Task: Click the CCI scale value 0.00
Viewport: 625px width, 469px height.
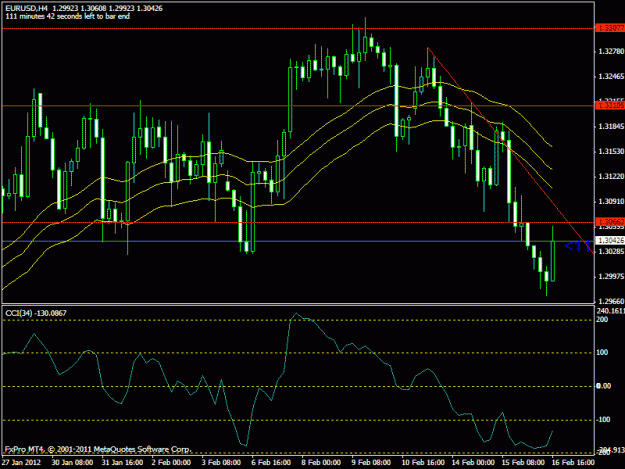Action: coord(603,386)
